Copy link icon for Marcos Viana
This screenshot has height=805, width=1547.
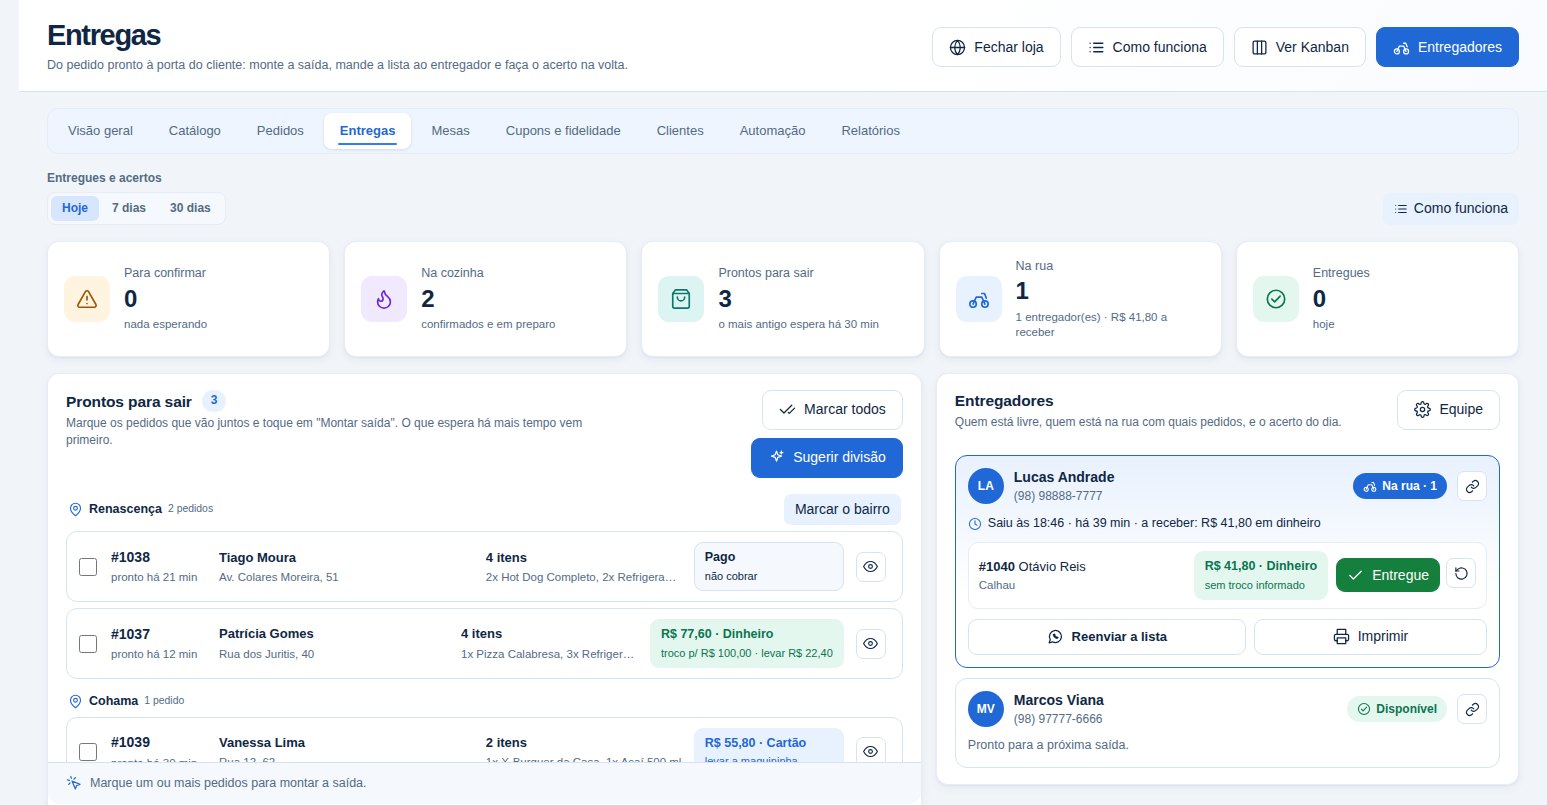tap(1472, 709)
